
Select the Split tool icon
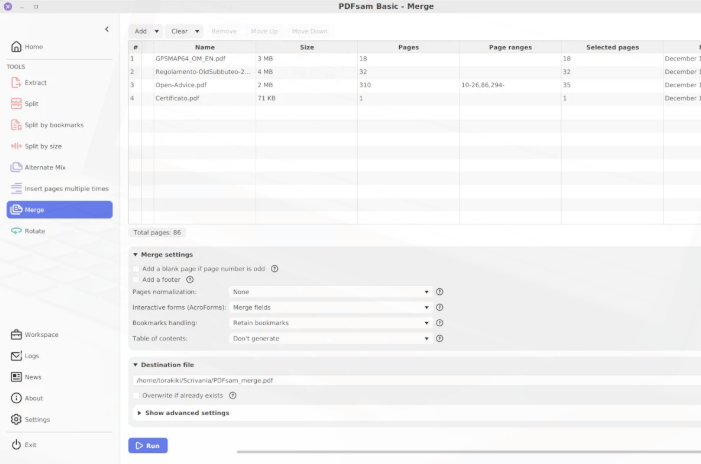point(16,103)
